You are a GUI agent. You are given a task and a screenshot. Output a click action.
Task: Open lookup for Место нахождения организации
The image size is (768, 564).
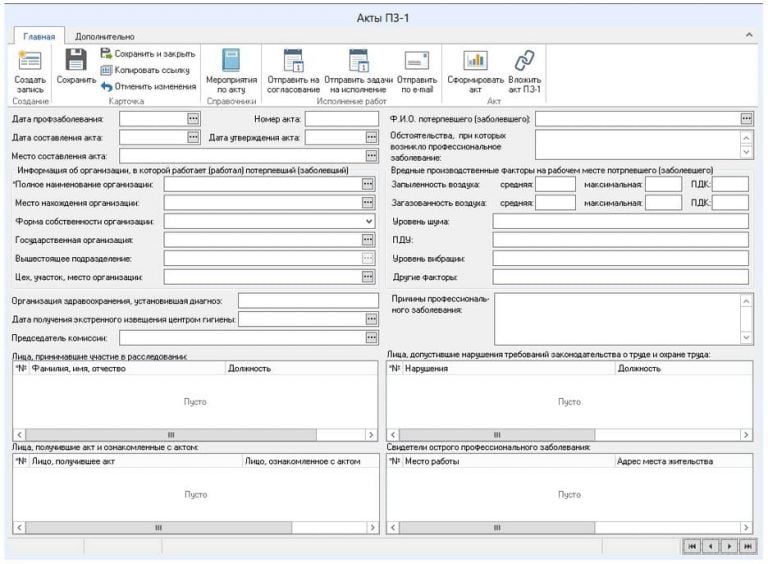368,203
